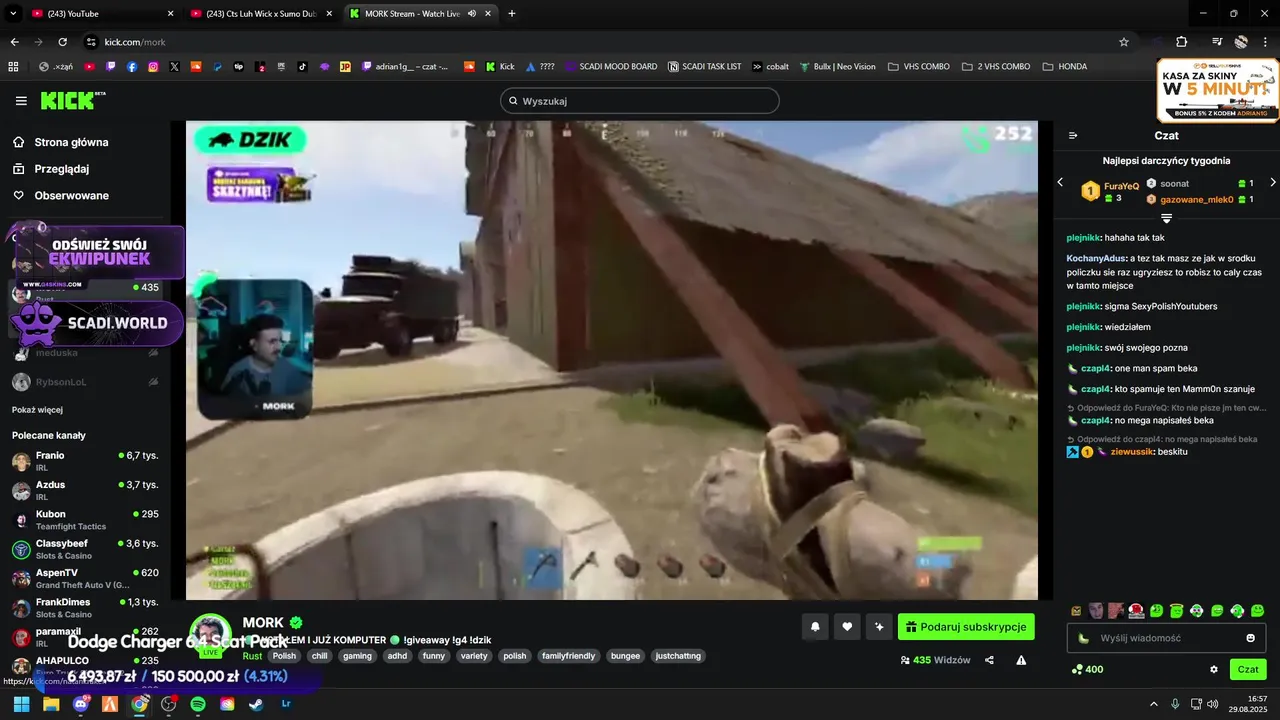Click the Rust category link
The height and width of the screenshot is (720, 1280).
tap(252, 656)
